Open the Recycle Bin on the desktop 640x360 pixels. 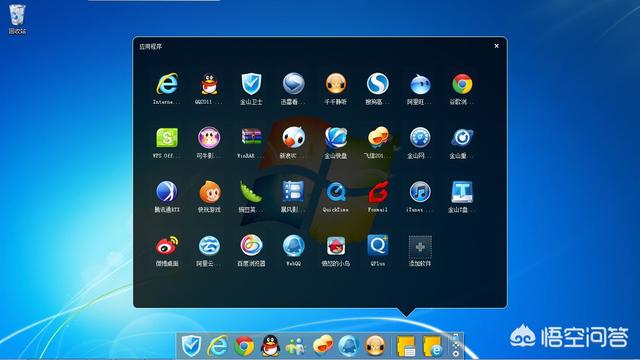(17, 19)
